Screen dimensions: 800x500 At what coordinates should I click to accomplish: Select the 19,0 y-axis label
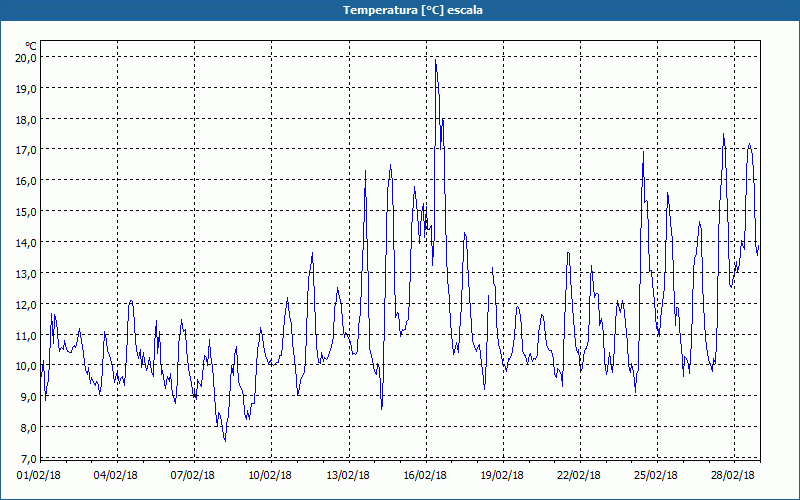[x=26, y=89]
